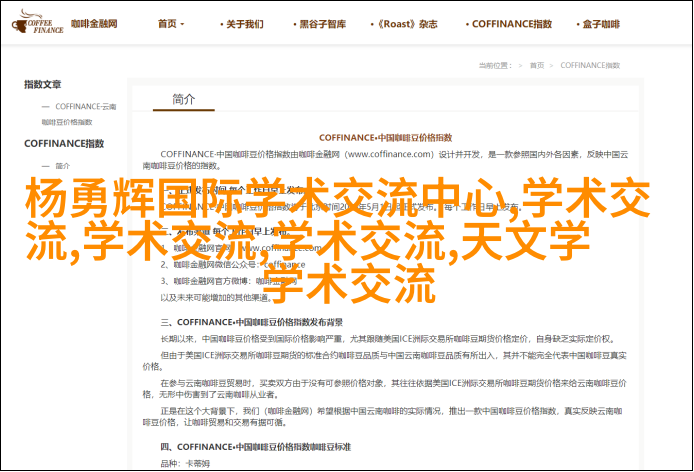This screenshot has width=694, height=472.
Task: Click the www.coffinance.com text in the first paragraph
Action: 389,155
